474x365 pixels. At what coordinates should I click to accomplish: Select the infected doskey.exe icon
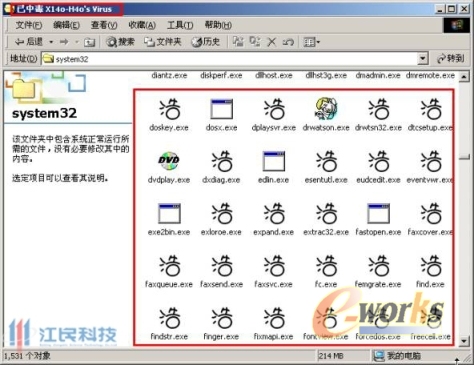[x=170, y=109]
